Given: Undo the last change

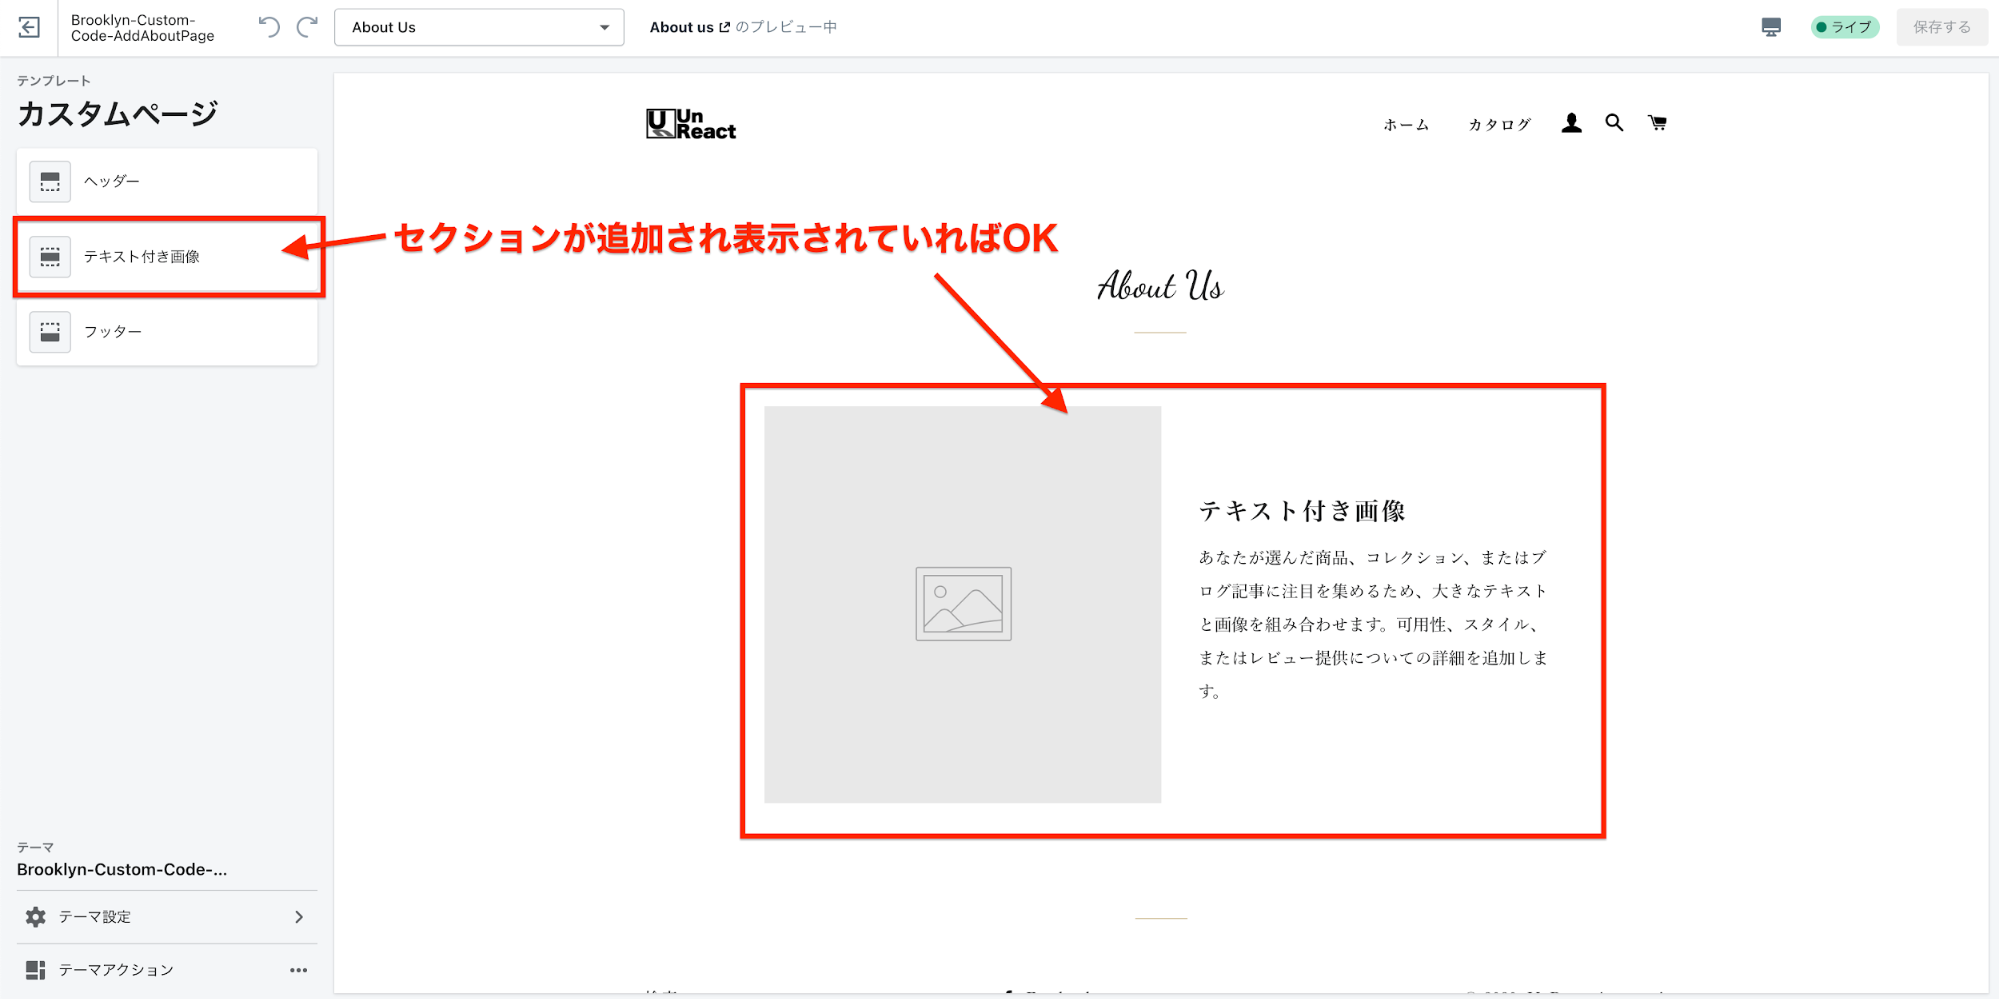Looking at the screenshot, I should tap(268, 27).
